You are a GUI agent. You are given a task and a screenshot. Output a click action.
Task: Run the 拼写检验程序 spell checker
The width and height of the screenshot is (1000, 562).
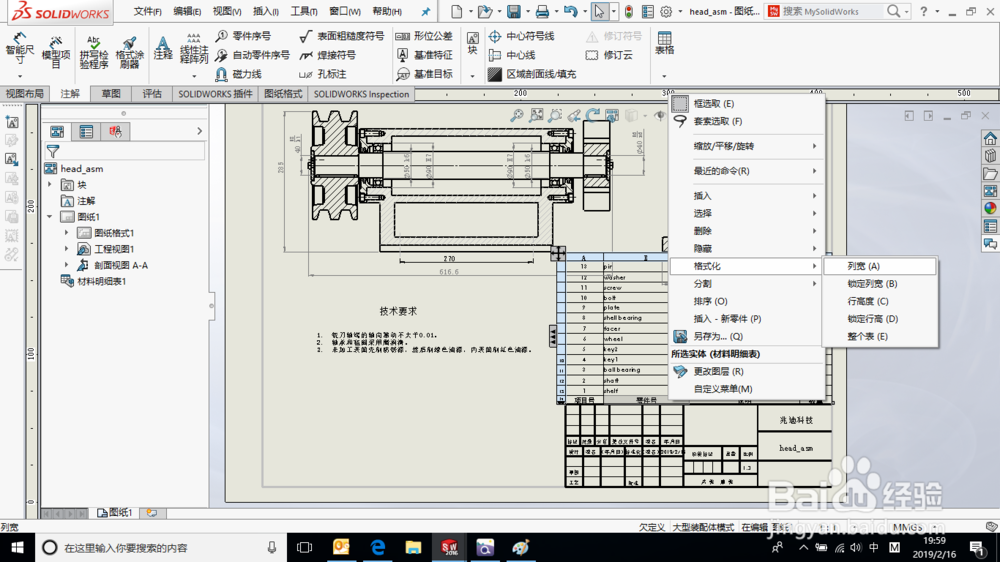[94, 51]
